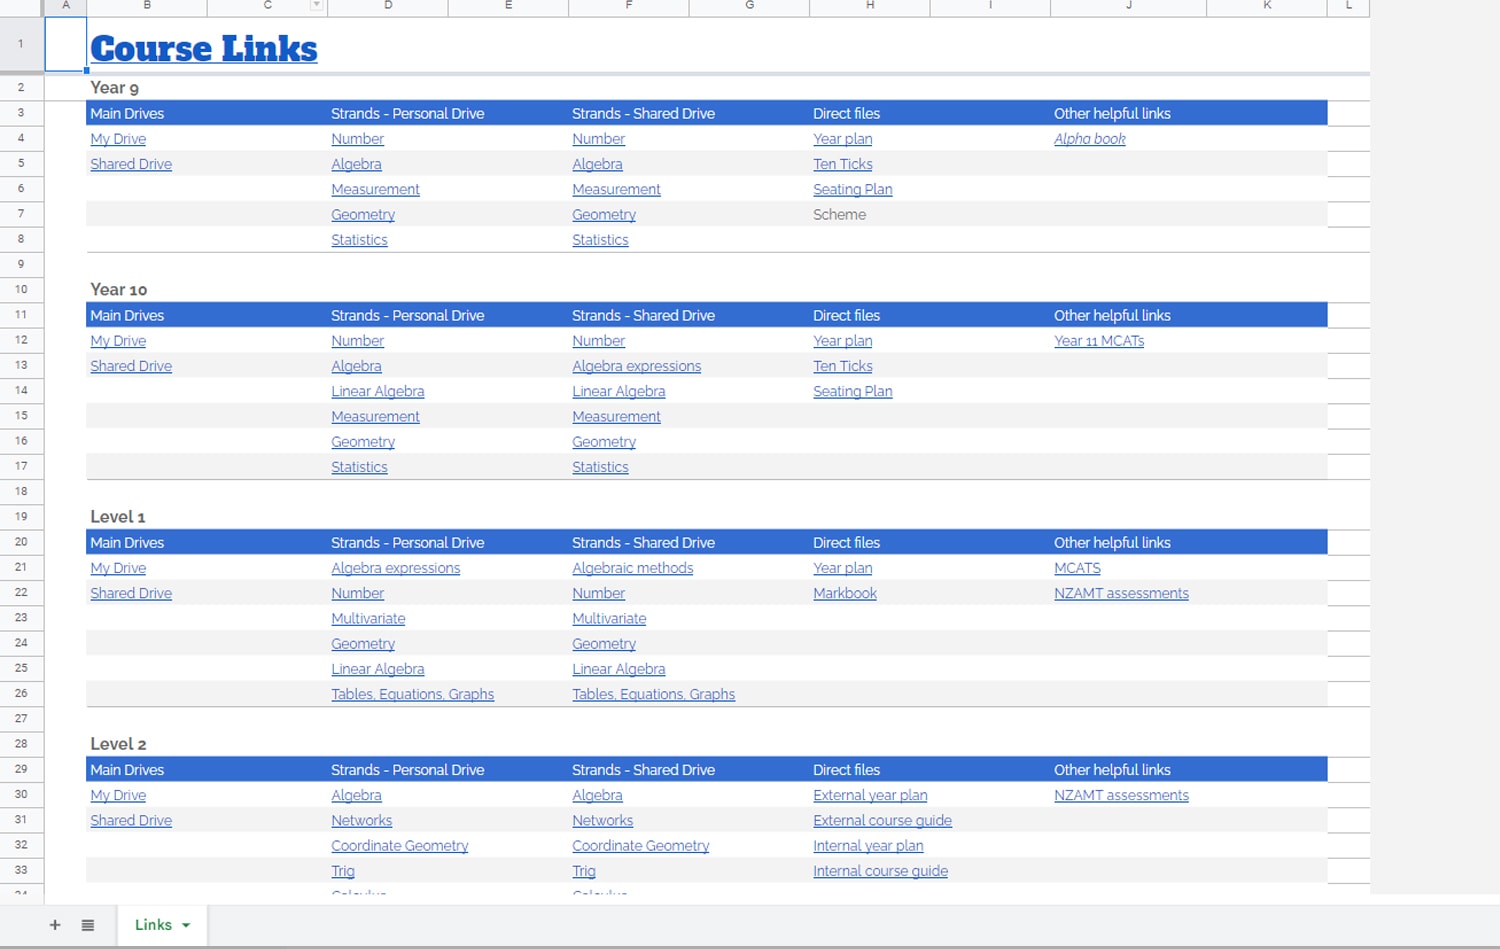Open the Year 11 MCATs link
The image size is (1500, 949).
tap(1099, 340)
